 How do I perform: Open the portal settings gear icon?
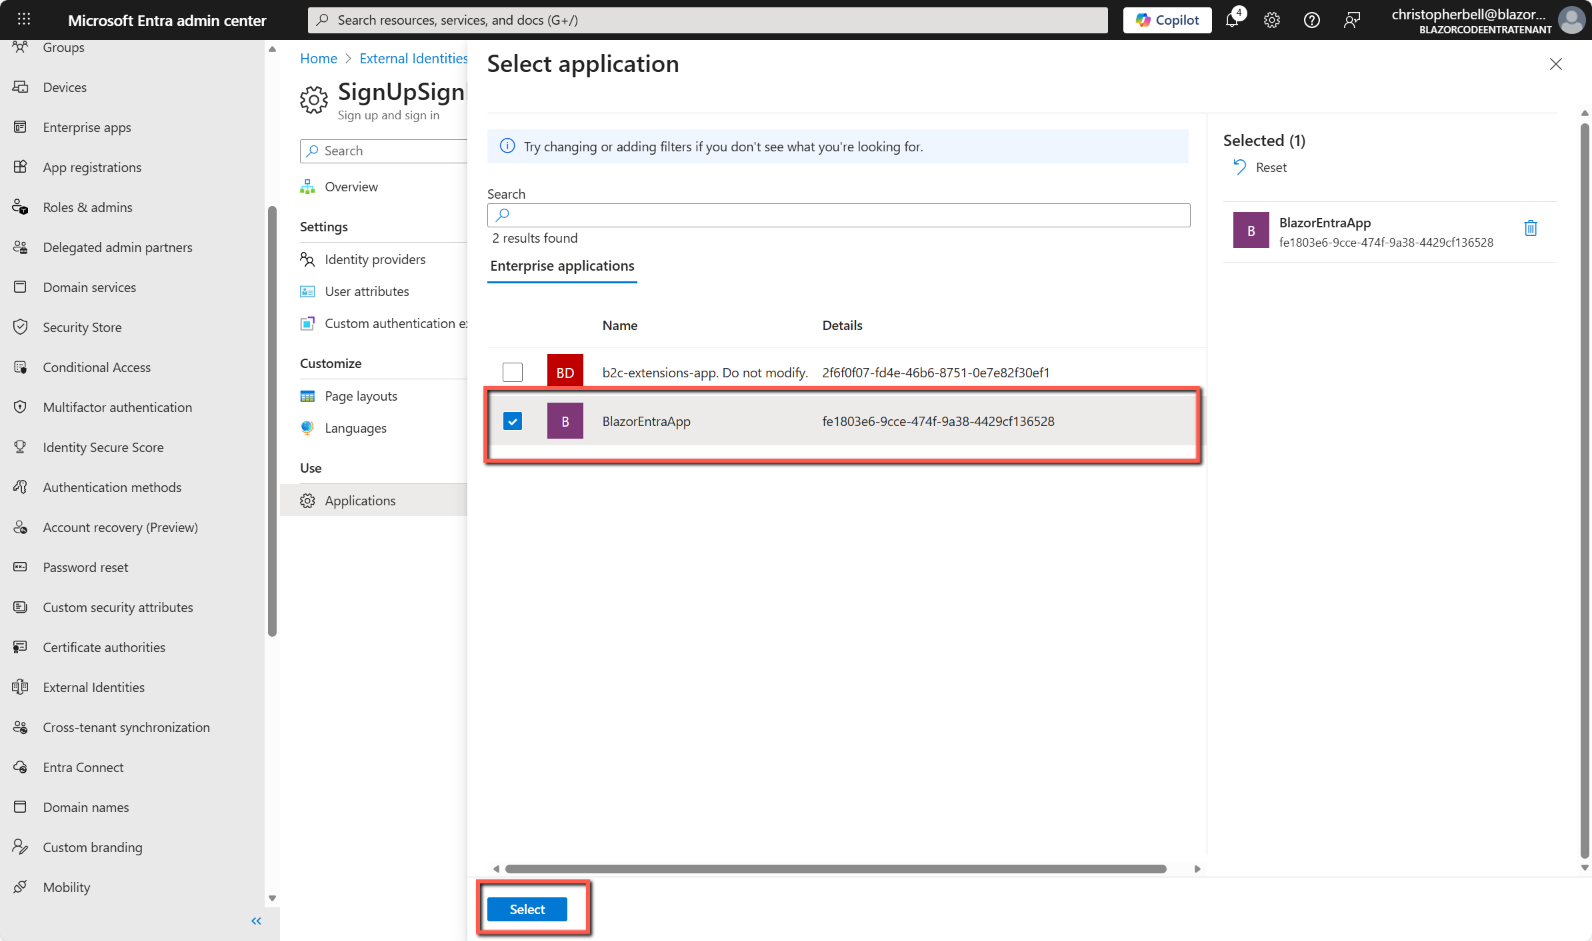1272,20
